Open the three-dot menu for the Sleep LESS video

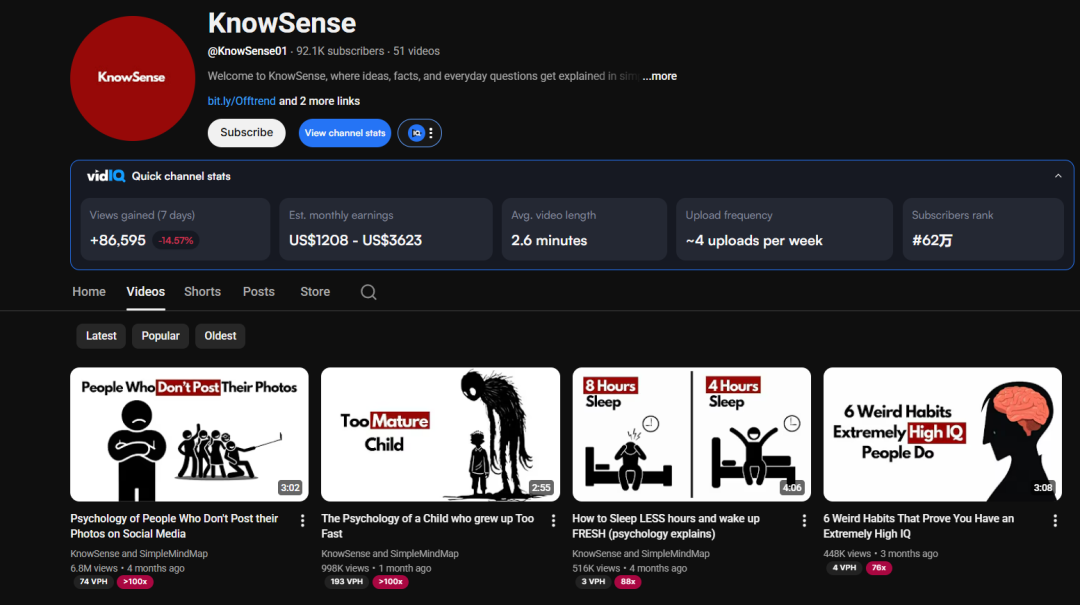[804, 521]
